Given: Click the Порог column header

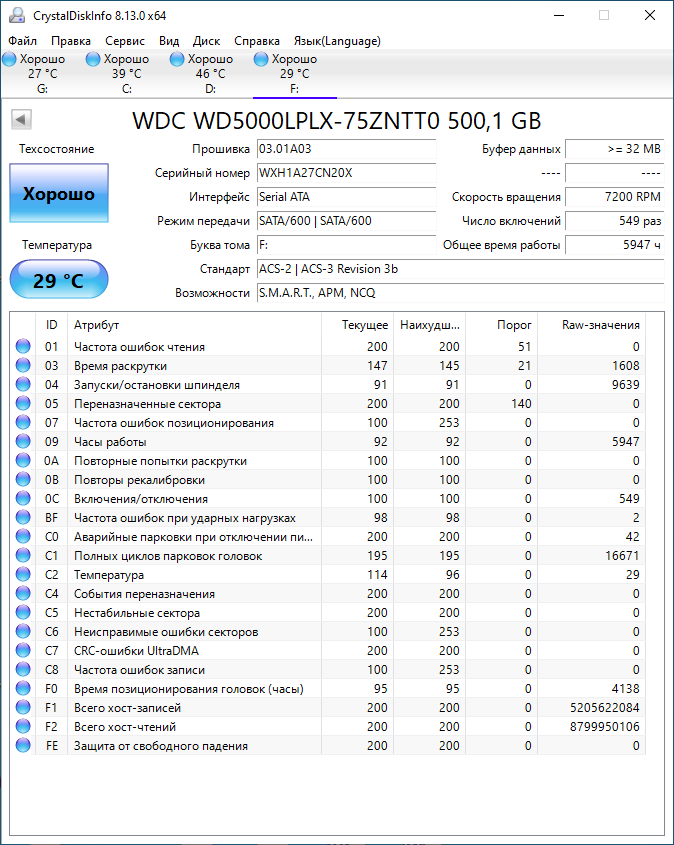Looking at the screenshot, I should coord(501,324).
